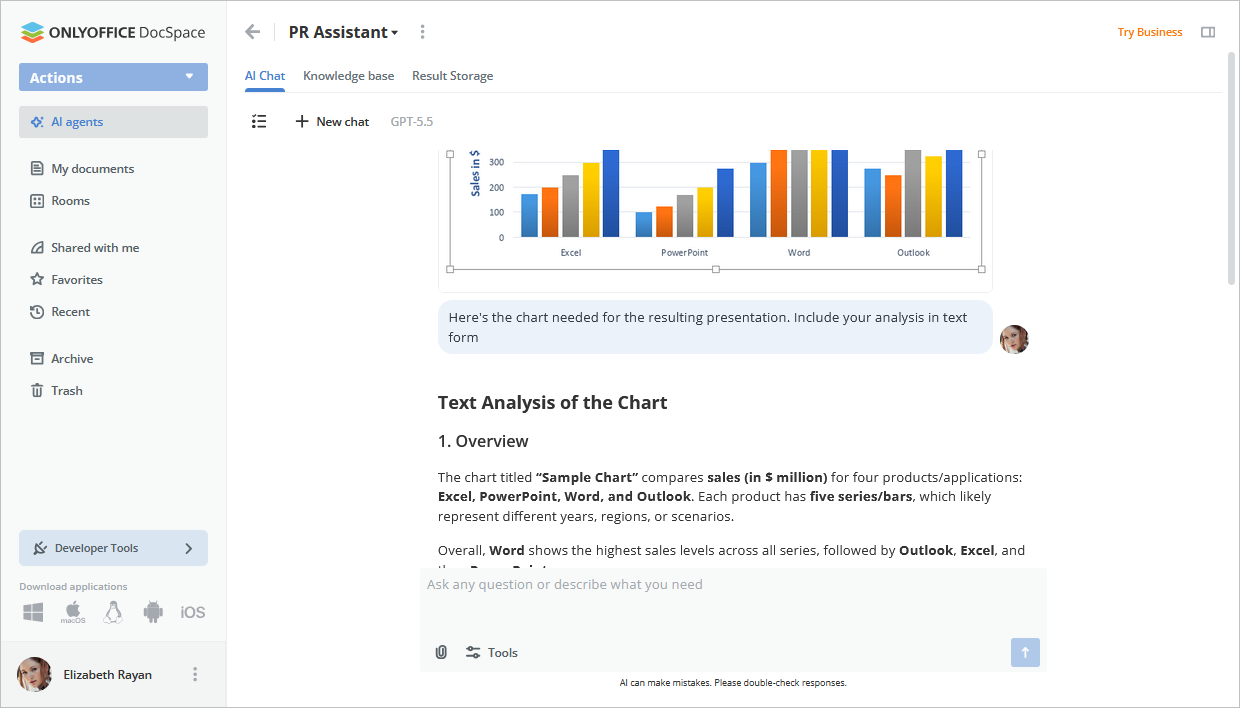Click the ONLYOFFICE DocSpace logo
Screen dimensions: 1240x708
[113, 32]
